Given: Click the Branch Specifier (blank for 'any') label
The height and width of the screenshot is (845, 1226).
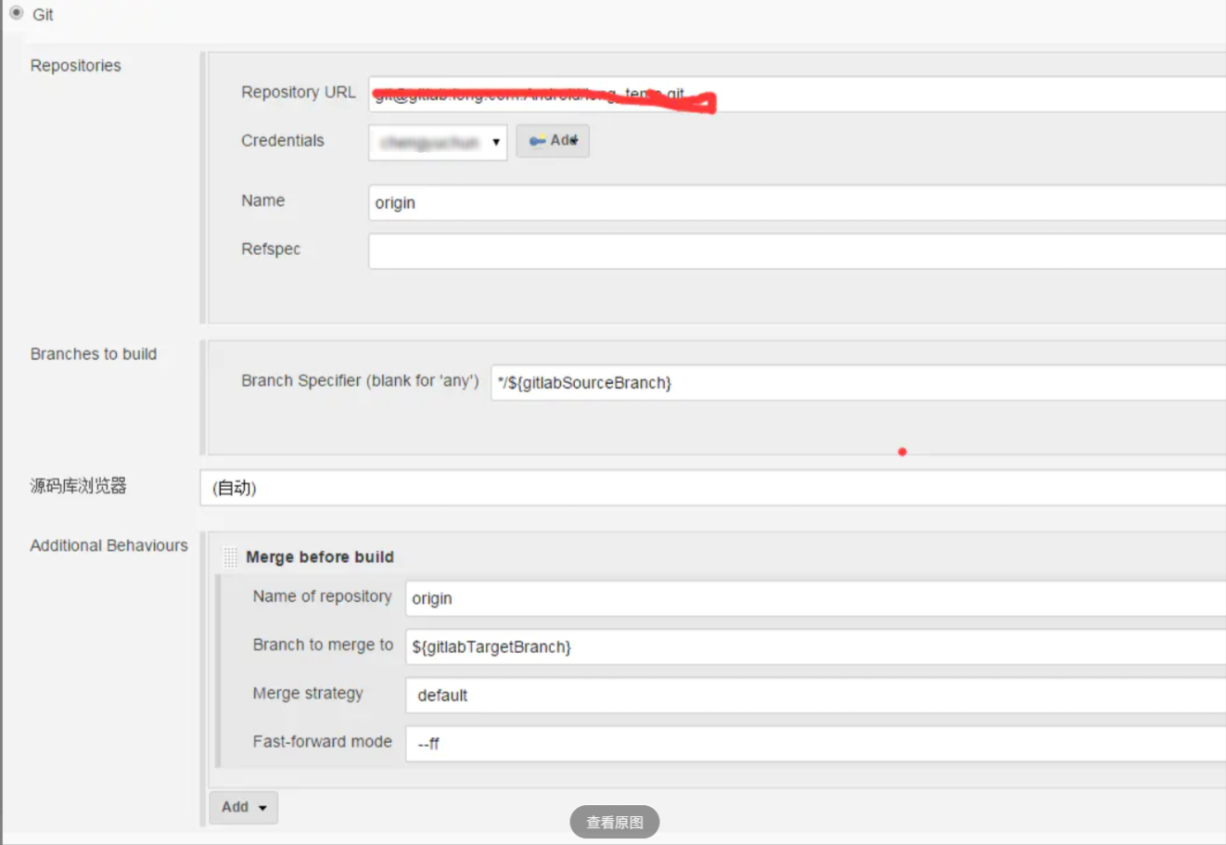Looking at the screenshot, I should click(360, 381).
